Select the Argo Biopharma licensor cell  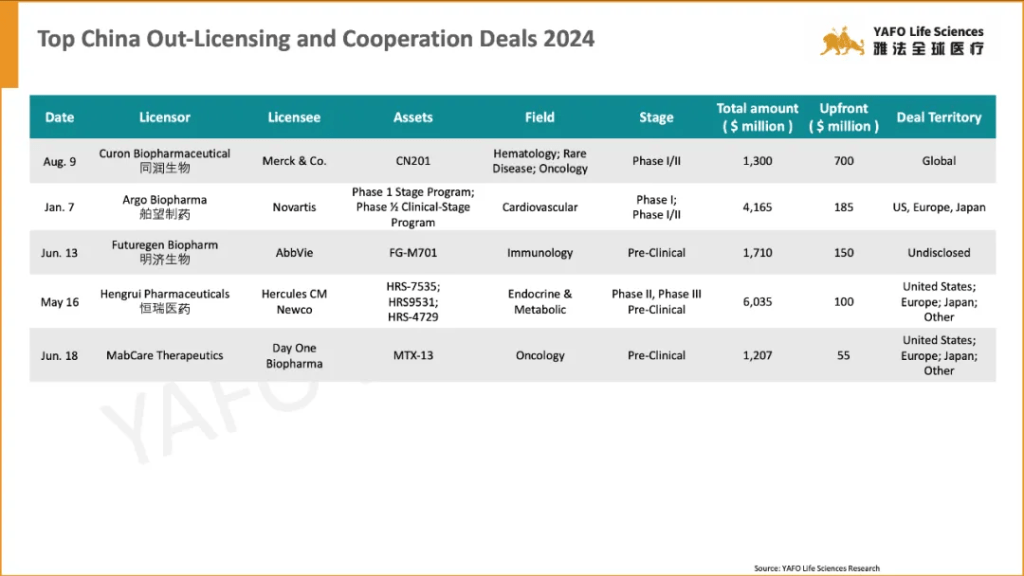click(164, 207)
